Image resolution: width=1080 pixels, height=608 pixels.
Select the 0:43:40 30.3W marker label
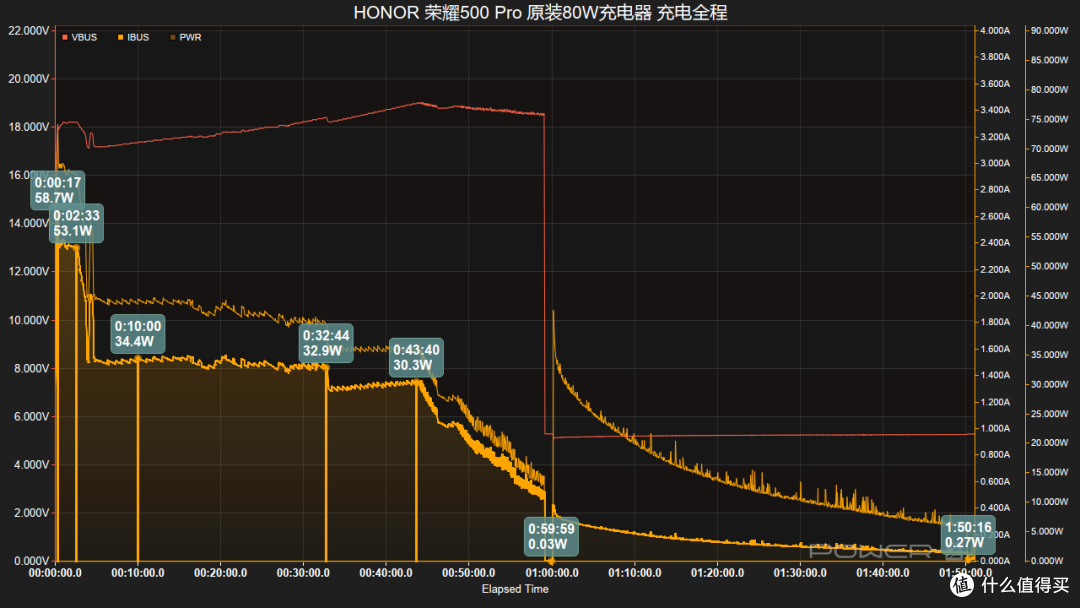[x=416, y=357]
